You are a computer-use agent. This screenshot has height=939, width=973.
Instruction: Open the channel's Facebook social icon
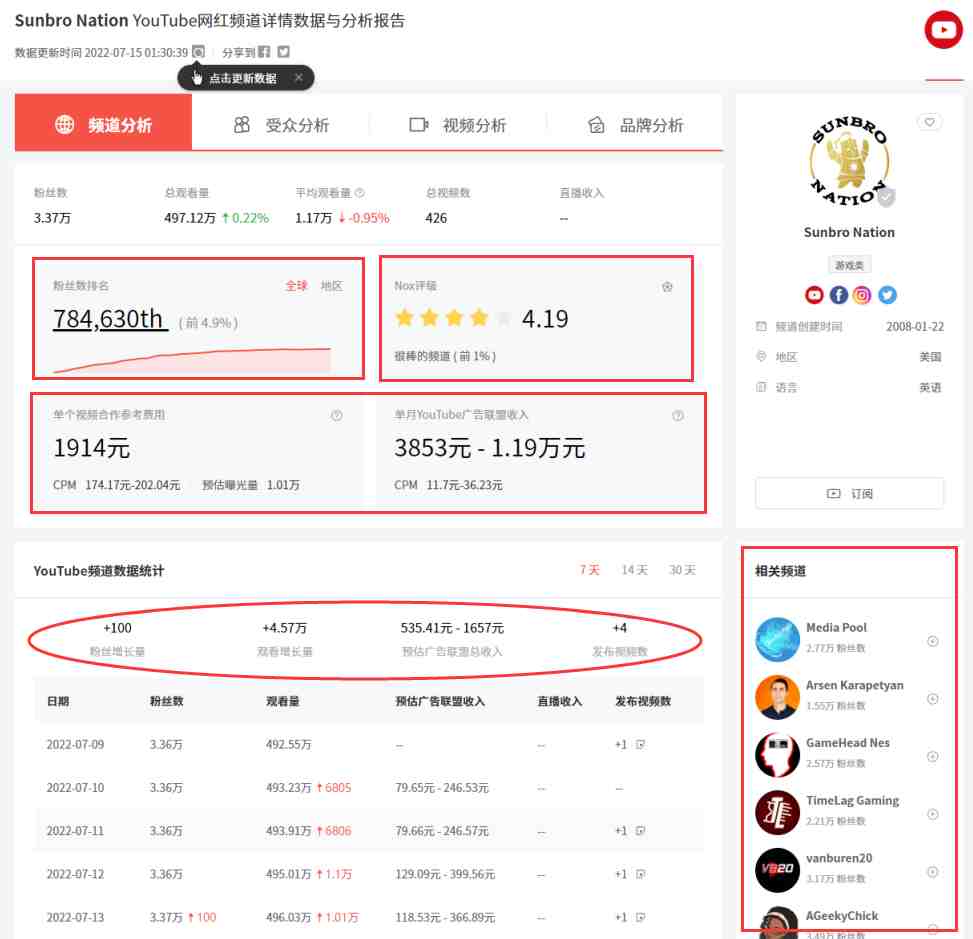(838, 295)
